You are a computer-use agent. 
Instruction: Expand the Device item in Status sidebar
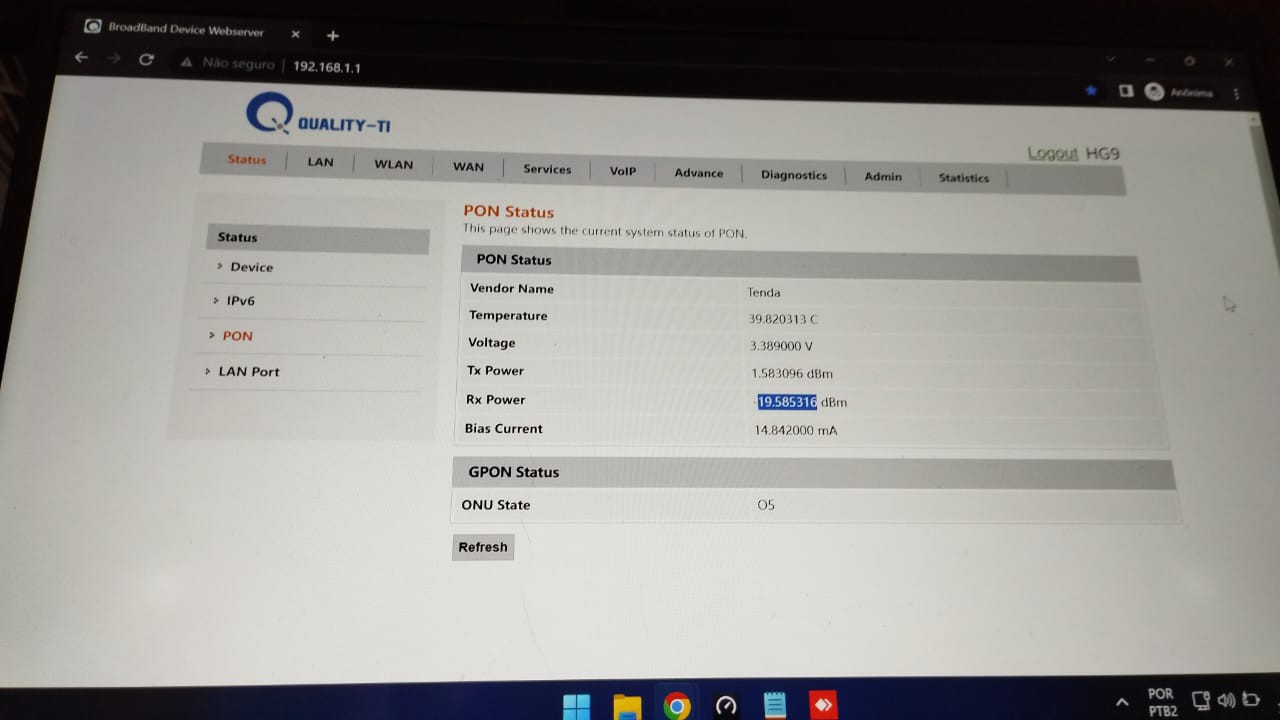(x=251, y=267)
